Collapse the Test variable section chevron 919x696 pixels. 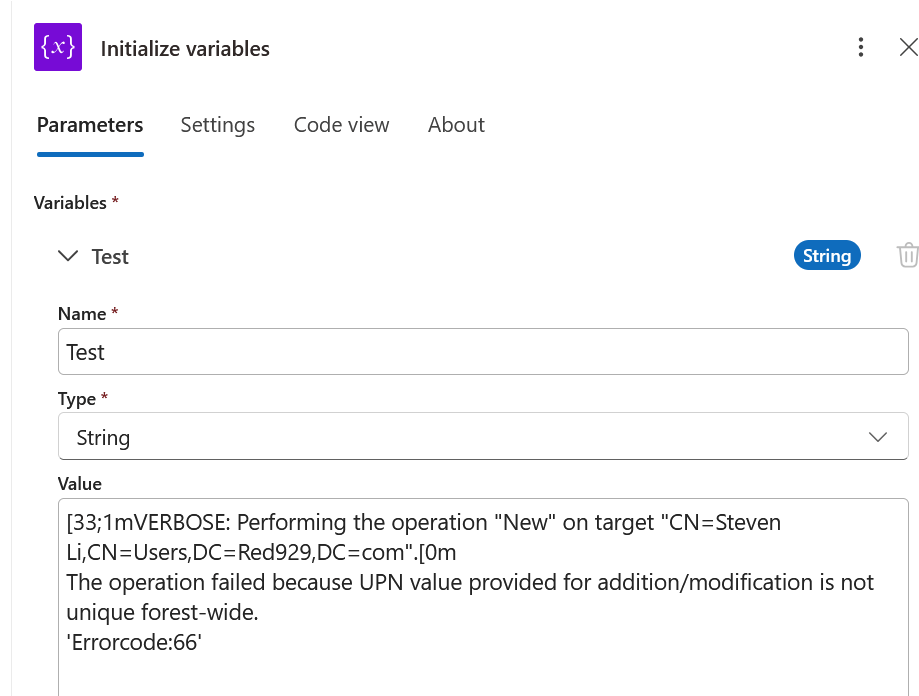pos(68,256)
